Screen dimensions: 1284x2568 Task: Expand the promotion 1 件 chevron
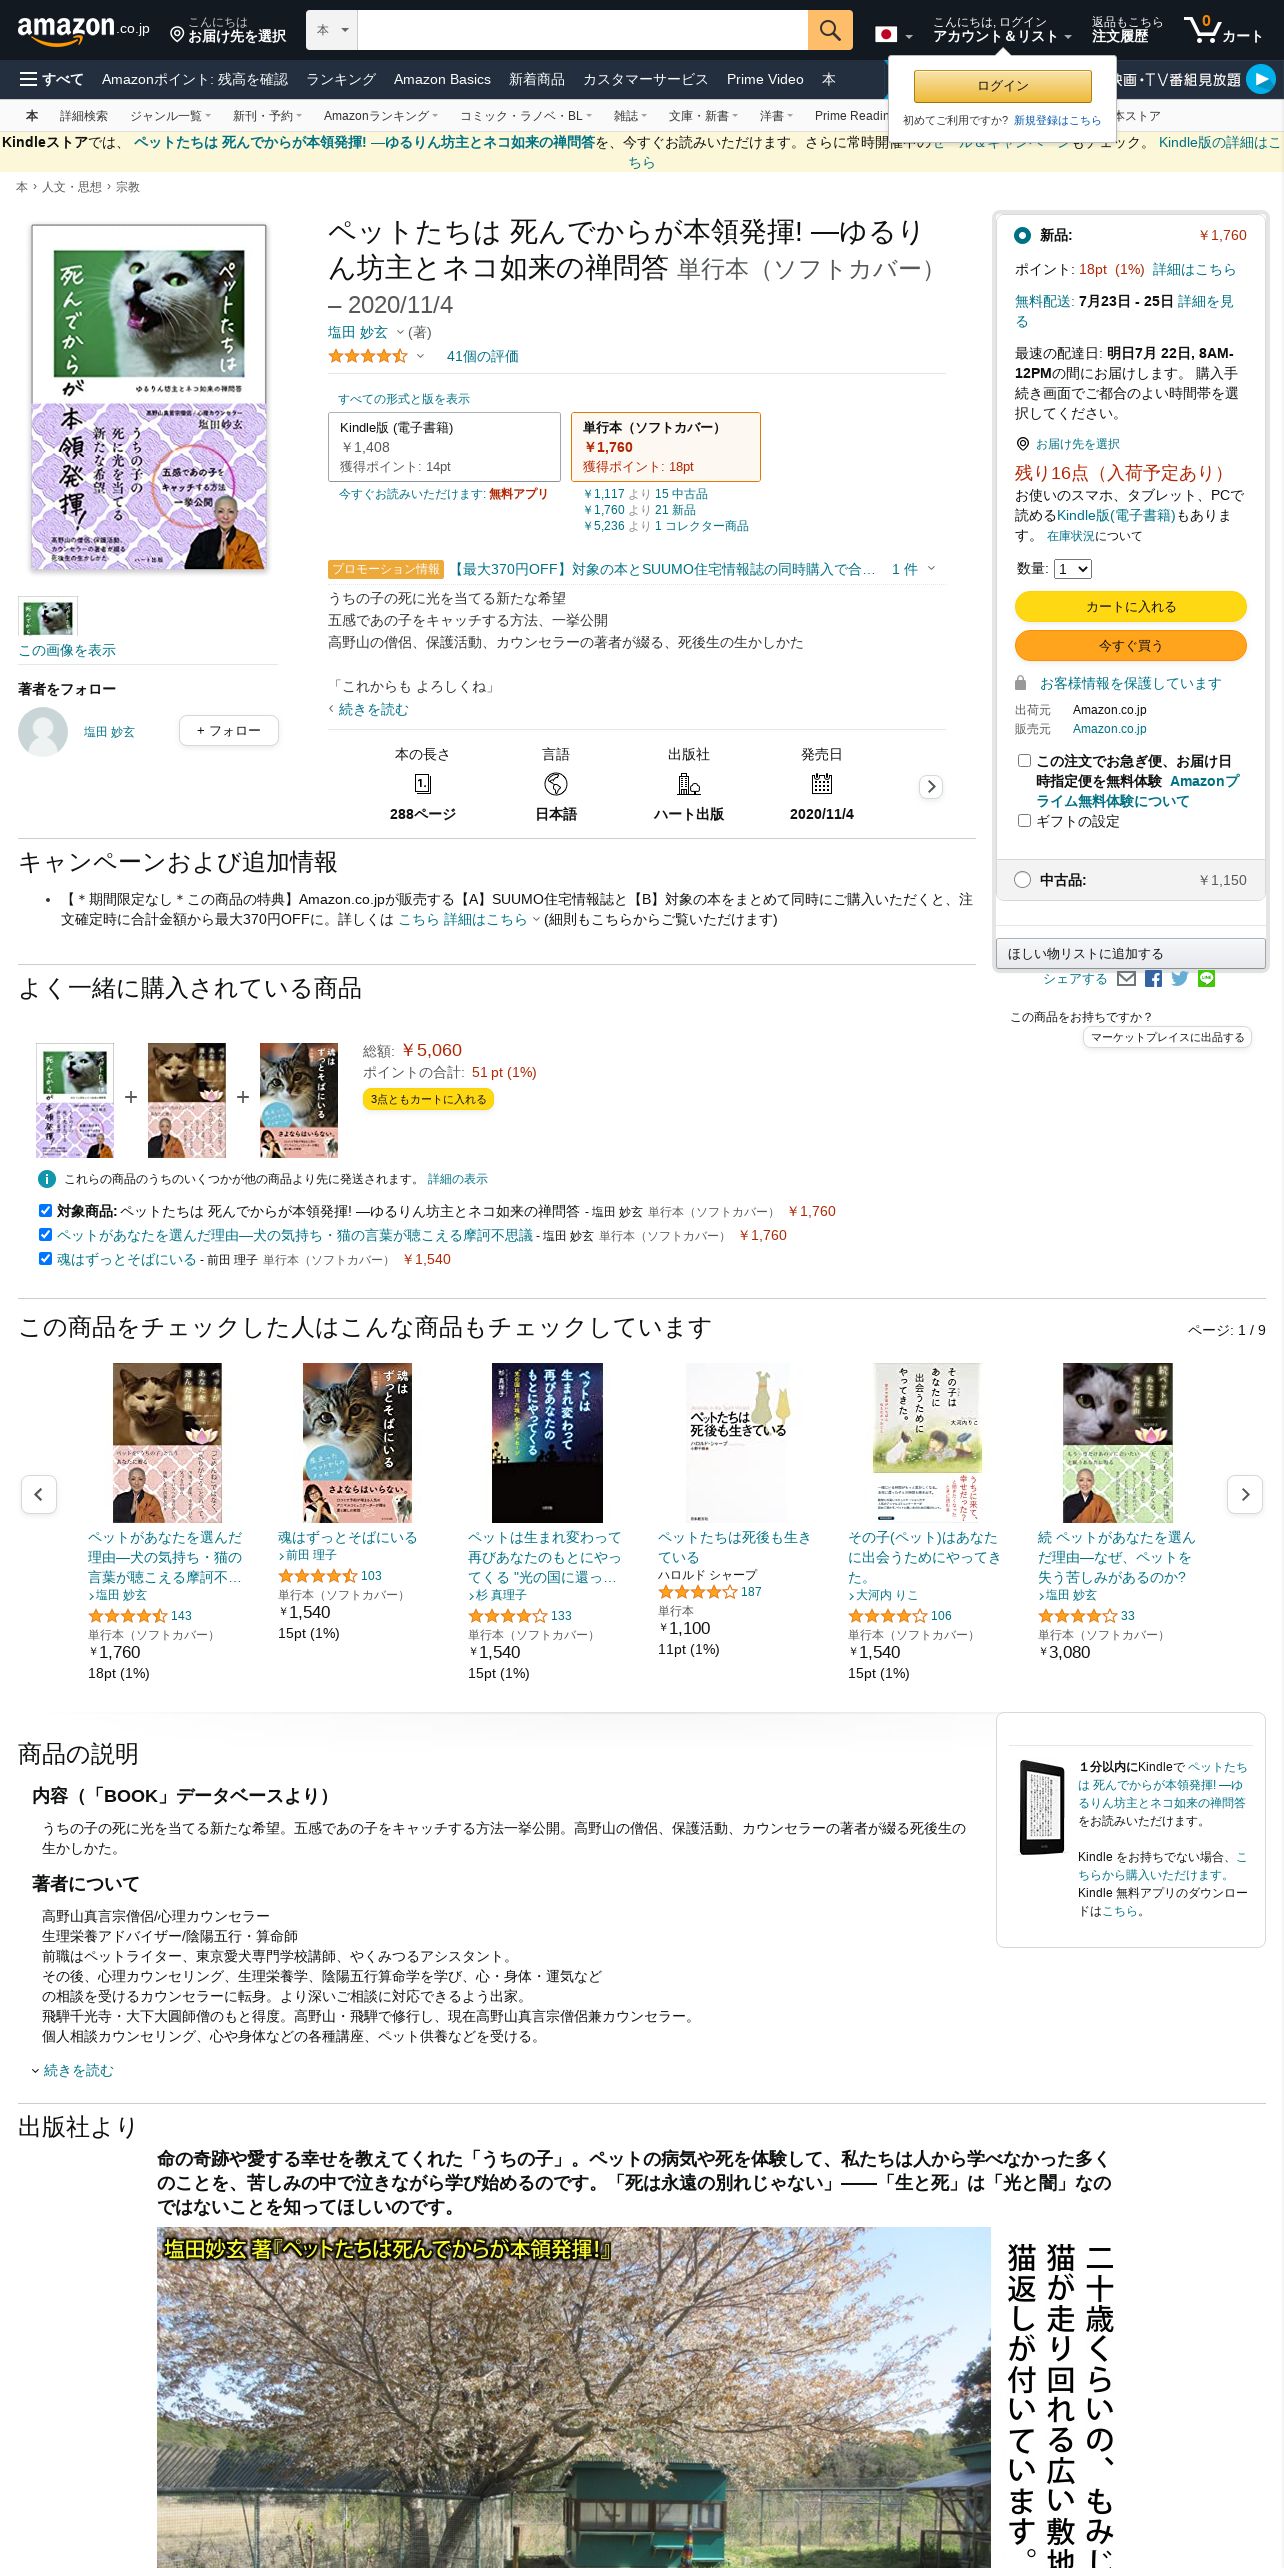tap(931, 569)
